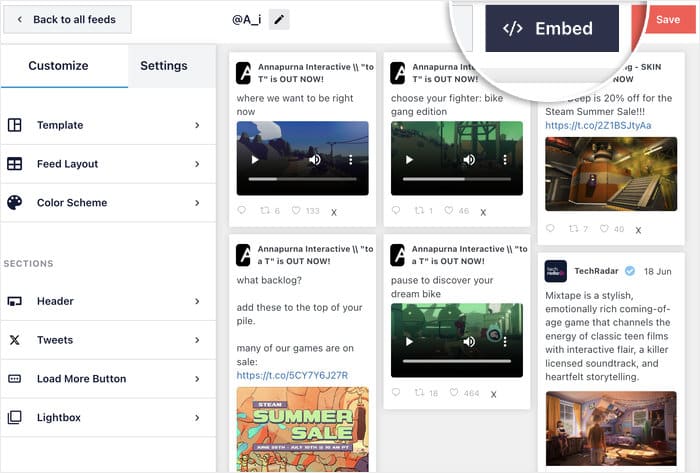Expand the Tweets section chevron
The width and height of the screenshot is (700, 473).
197,340
